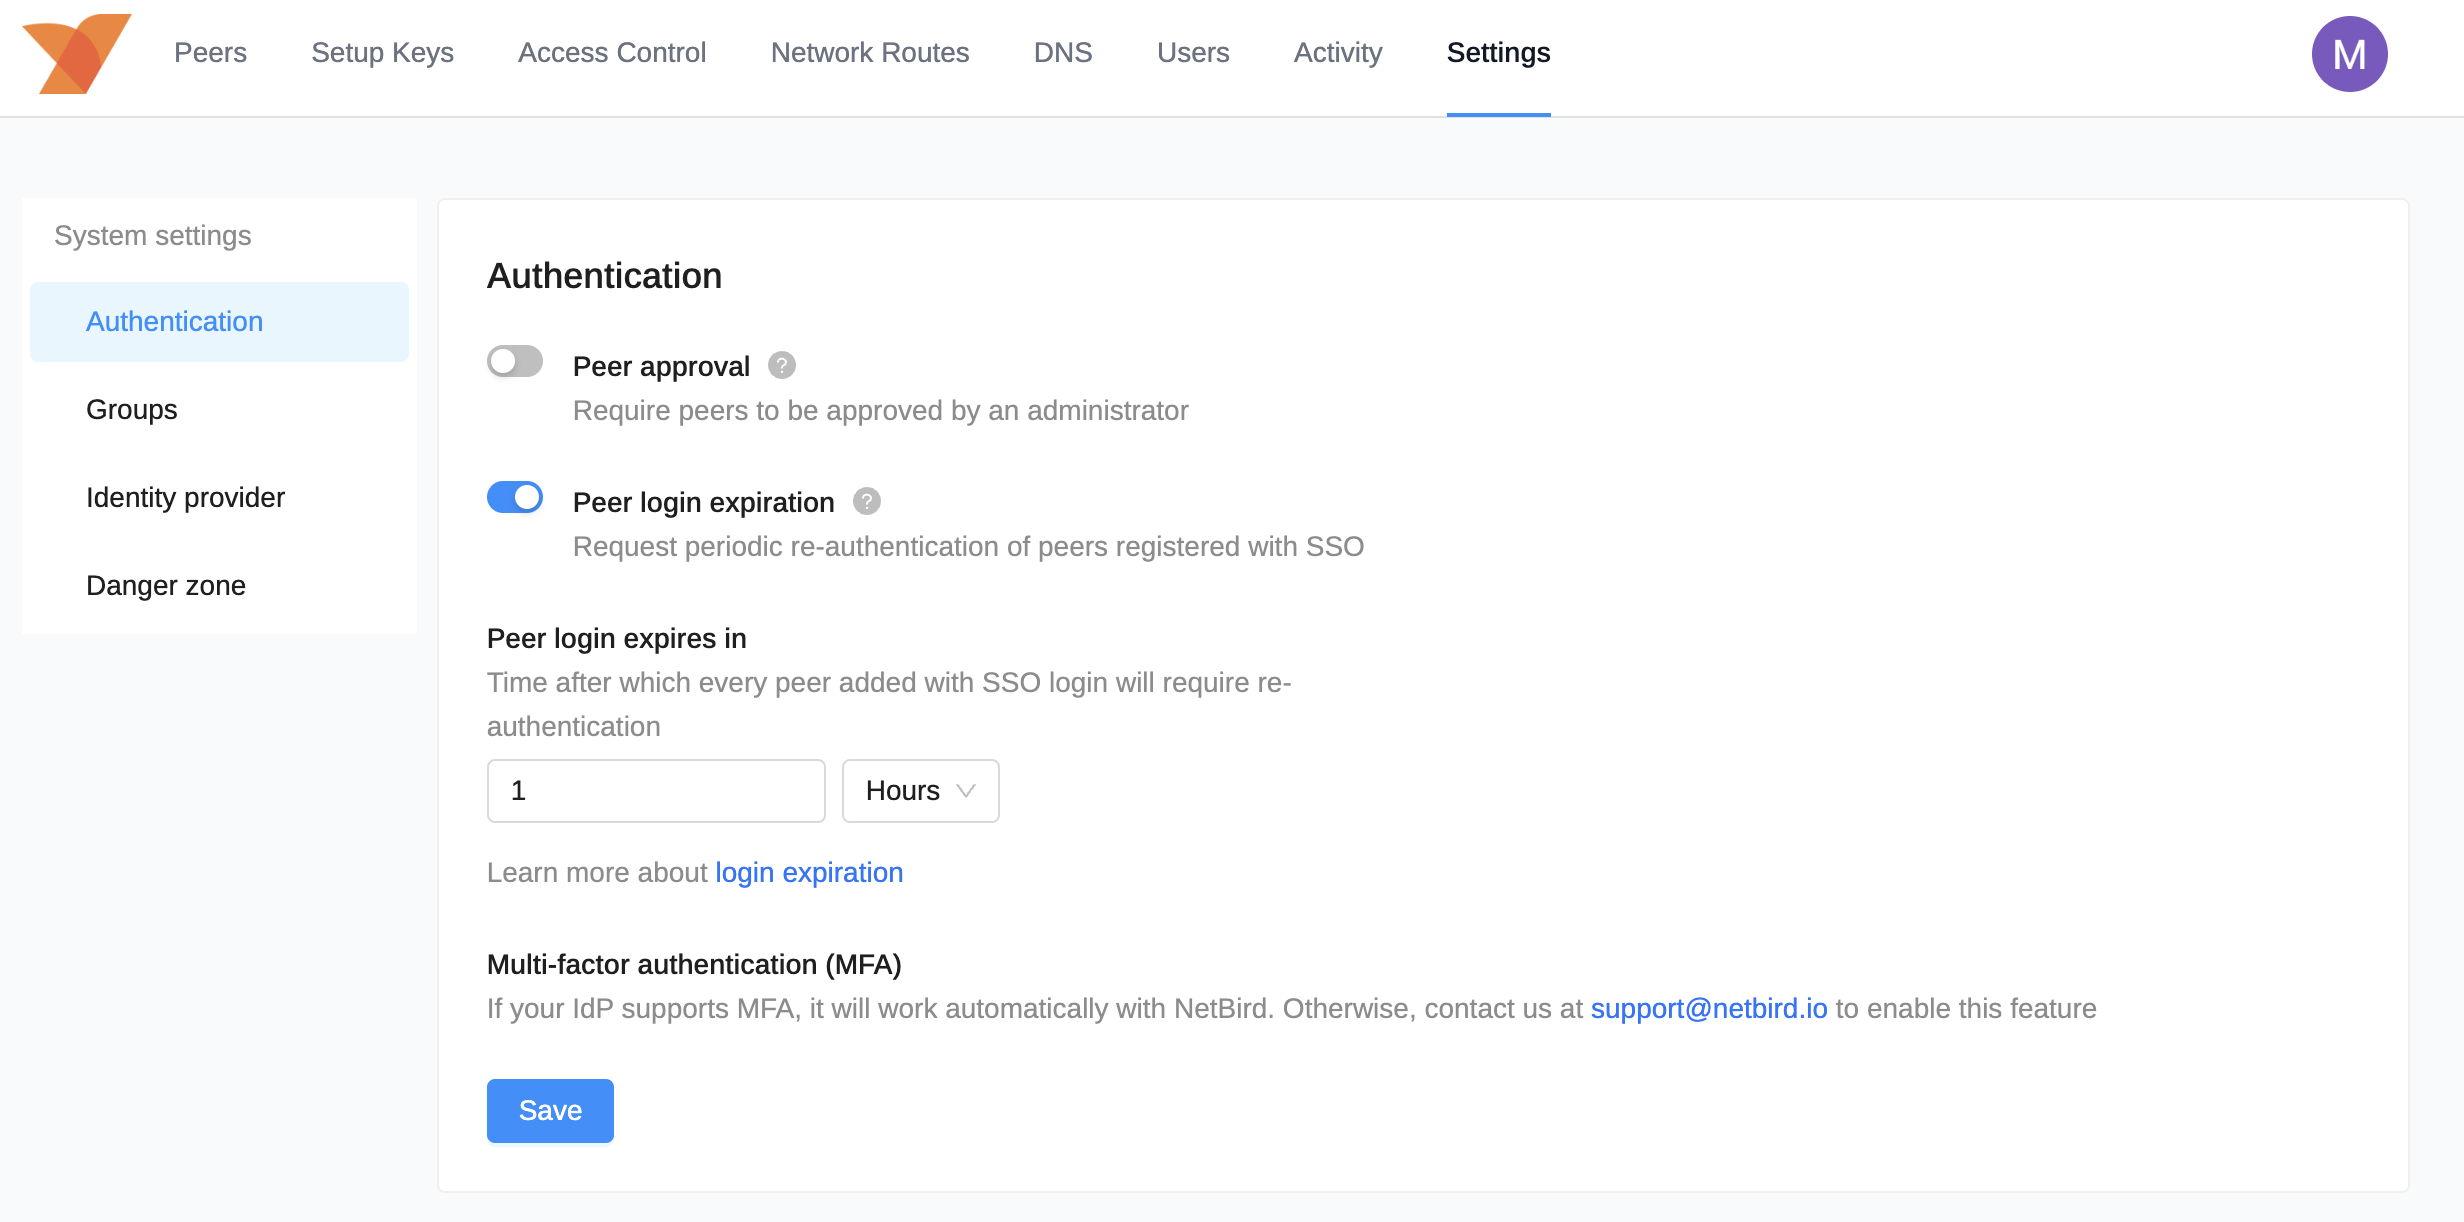View the Activity tab
The width and height of the screenshot is (2464, 1222).
1337,53
